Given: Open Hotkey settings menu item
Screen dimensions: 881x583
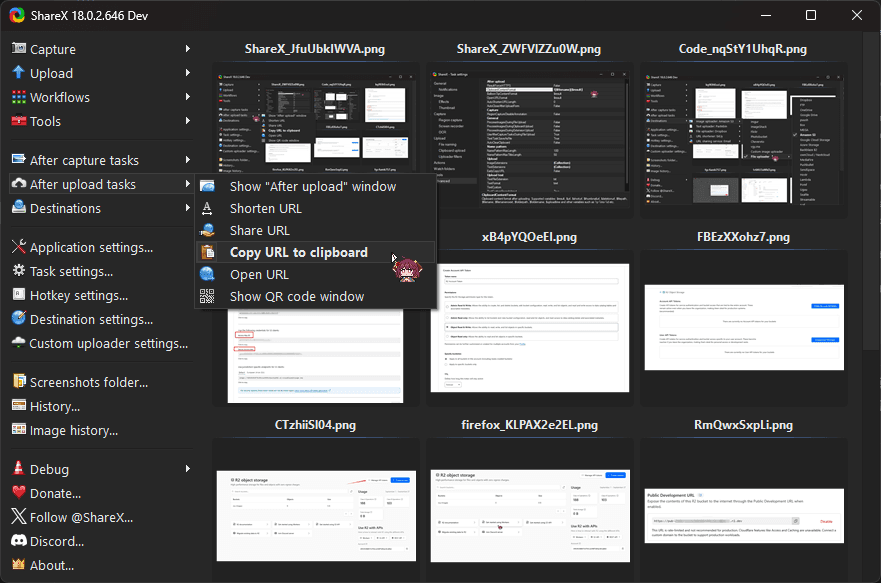Looking at the screenshot, I should (79, 295).
